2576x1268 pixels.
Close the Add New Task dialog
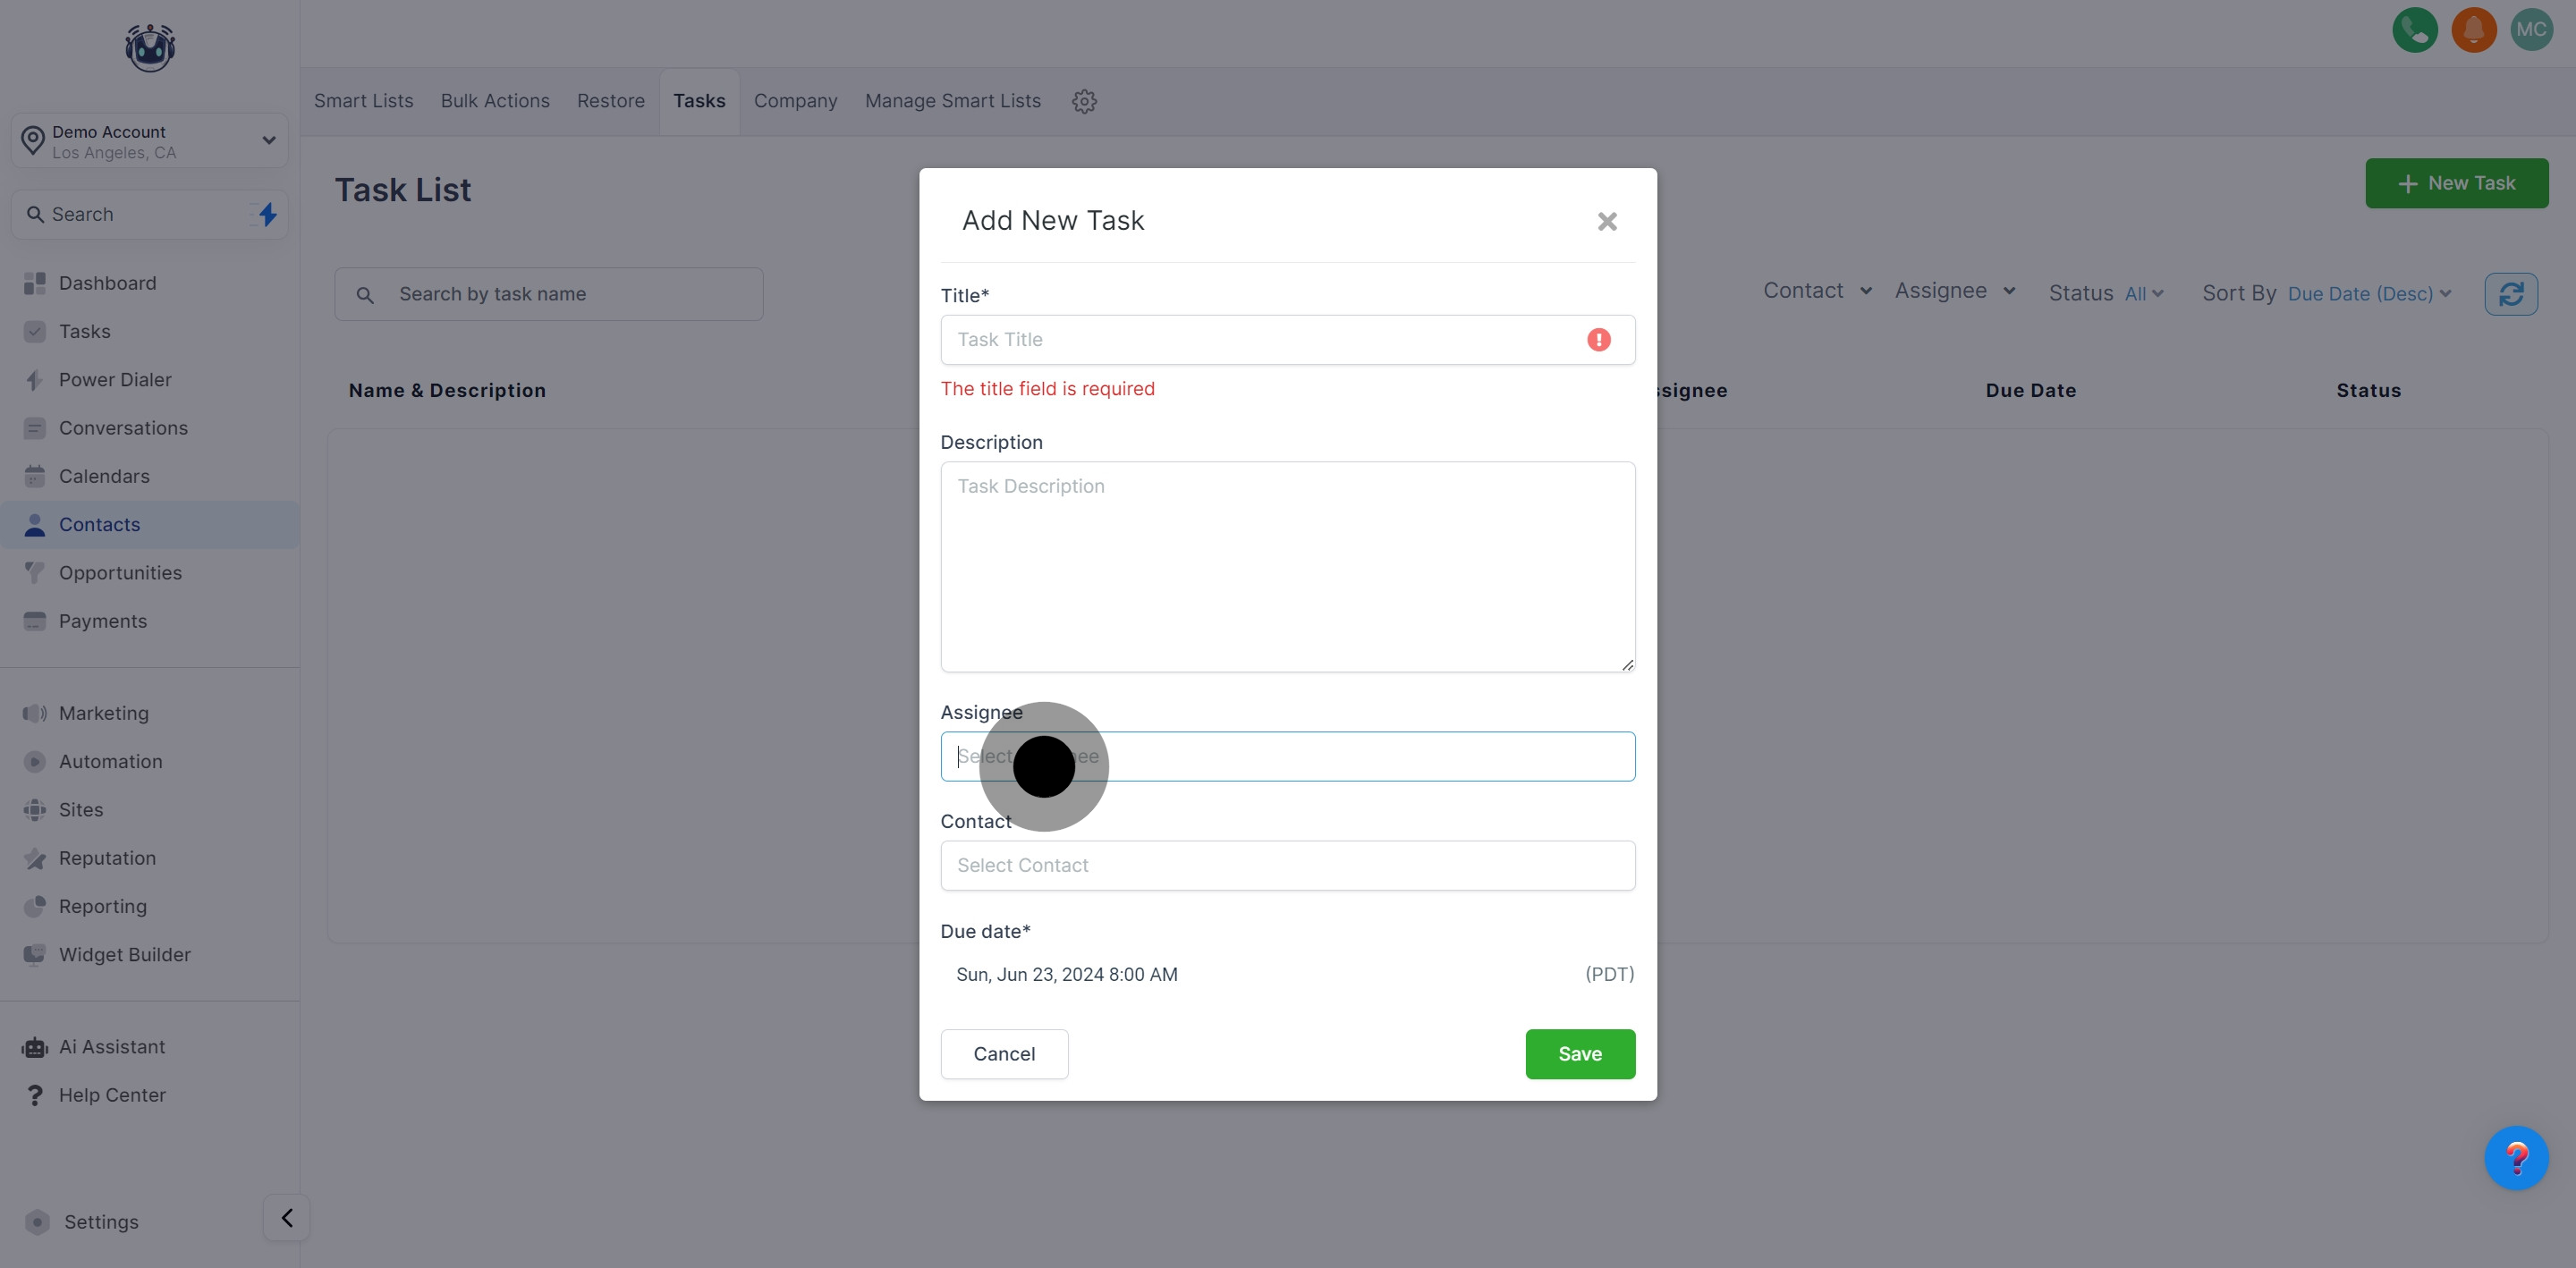point(1606,221)
